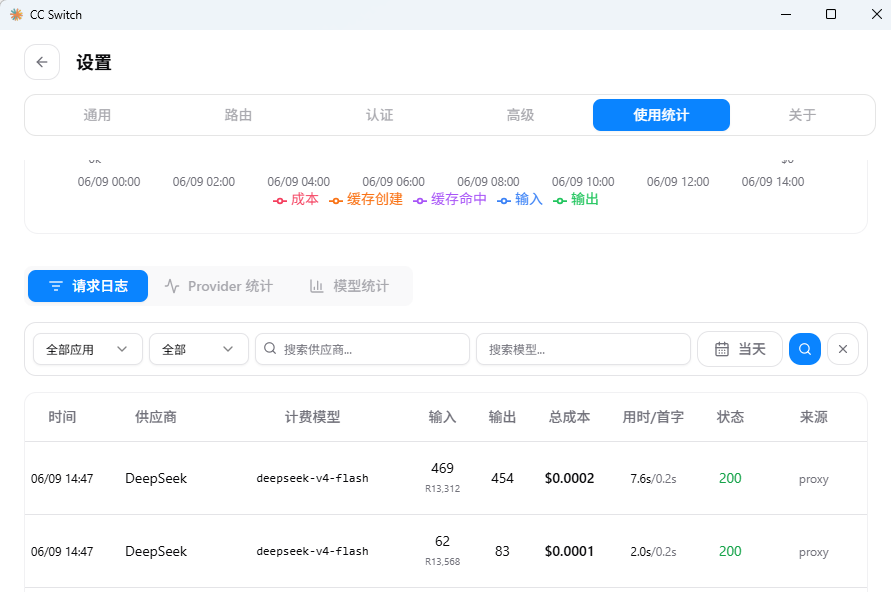Click the 总成本 column header
The height and width of the screenshot is (592, 891).
569,417
